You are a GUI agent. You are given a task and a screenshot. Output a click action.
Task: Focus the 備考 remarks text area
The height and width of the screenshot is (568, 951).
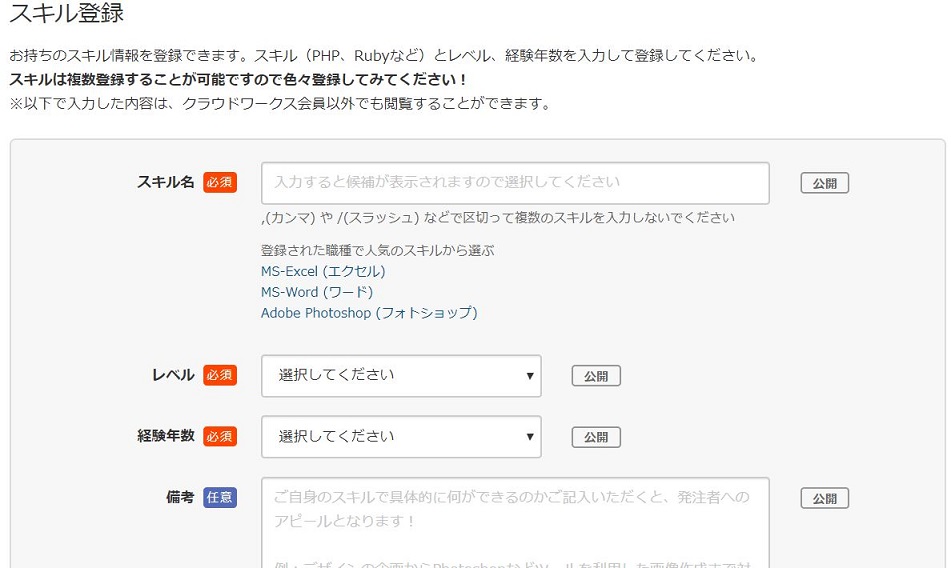515,523
